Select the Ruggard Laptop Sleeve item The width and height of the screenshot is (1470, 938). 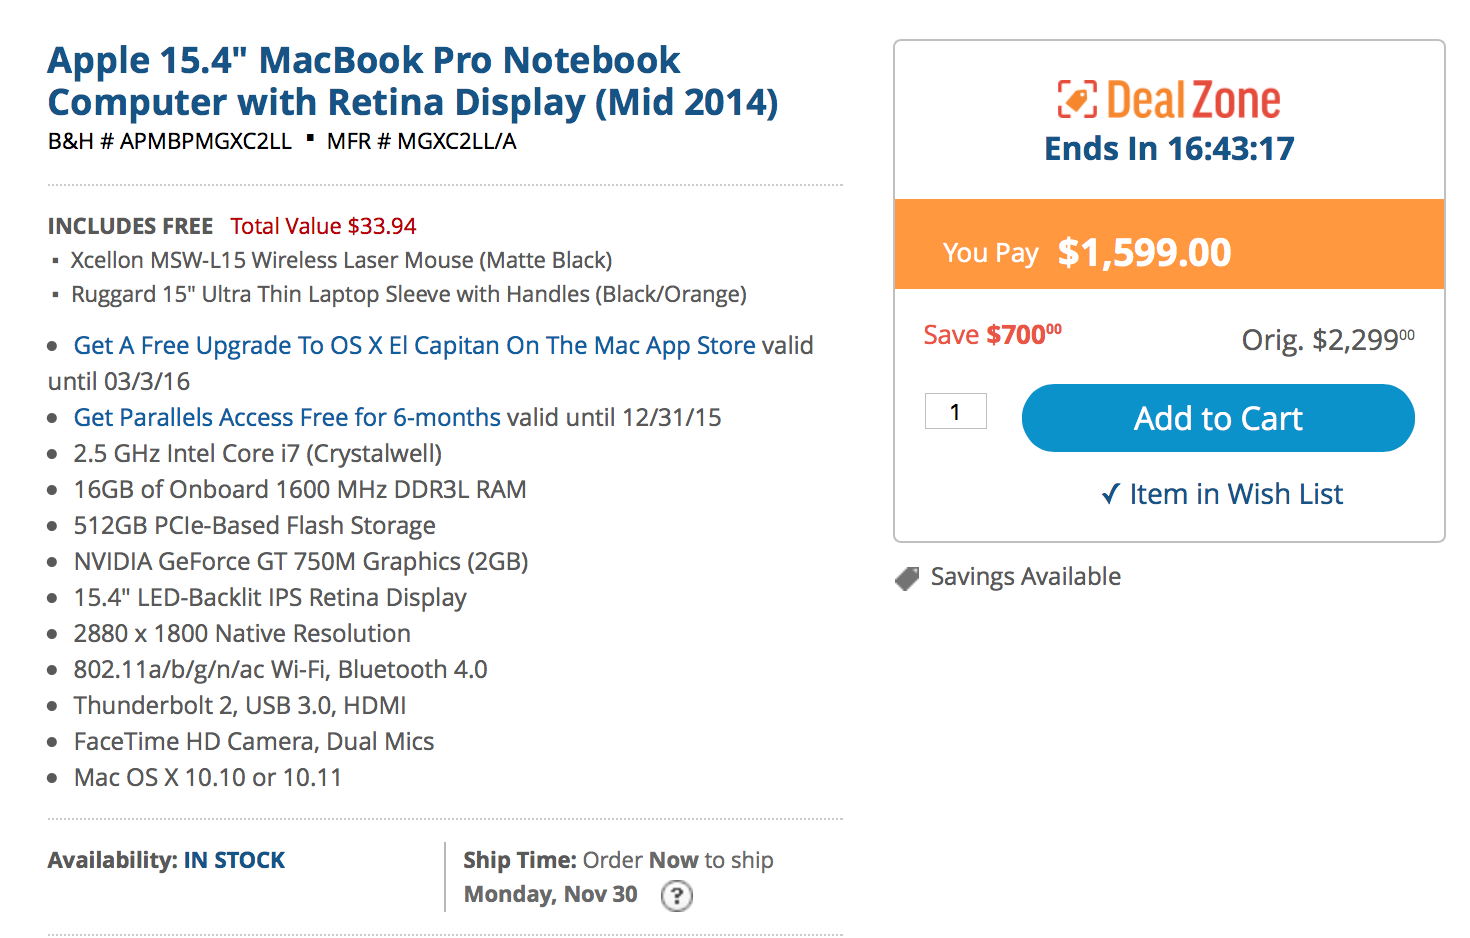(x=408, y=294)
